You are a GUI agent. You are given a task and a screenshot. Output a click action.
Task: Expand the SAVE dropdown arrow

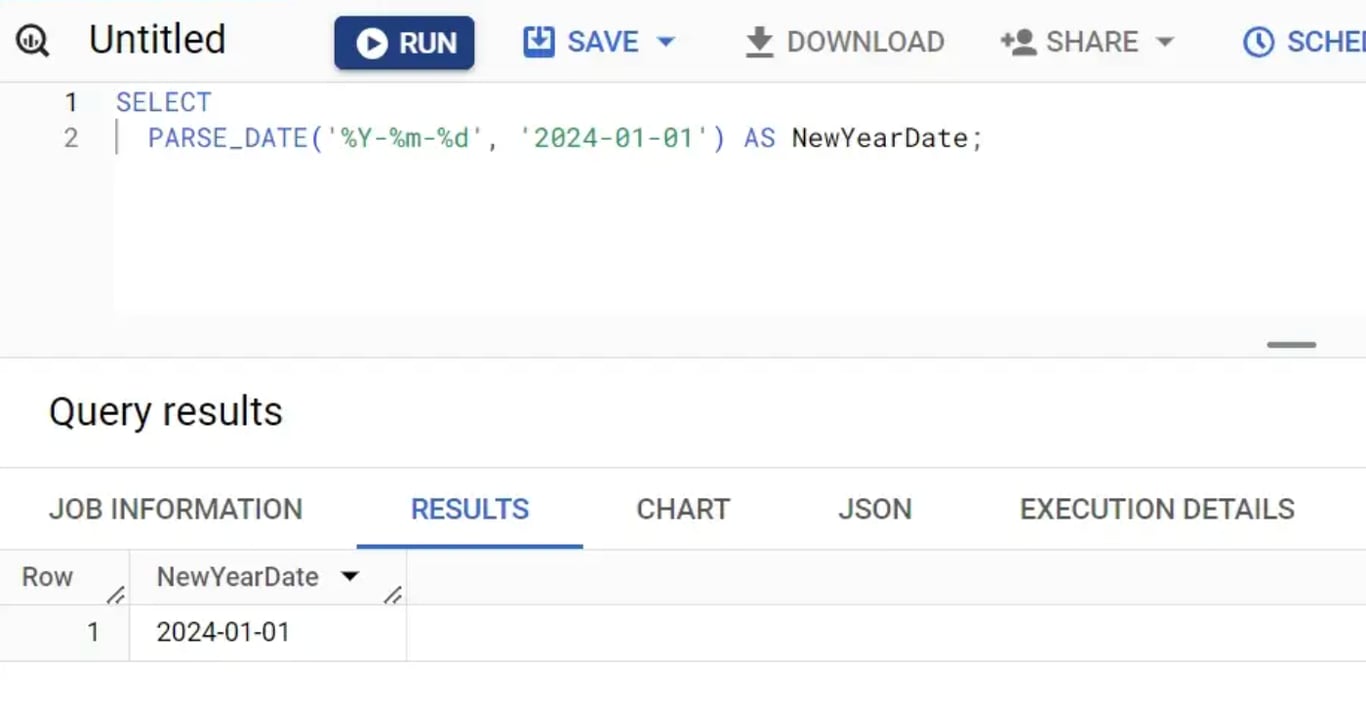click(x=665, y=42)
